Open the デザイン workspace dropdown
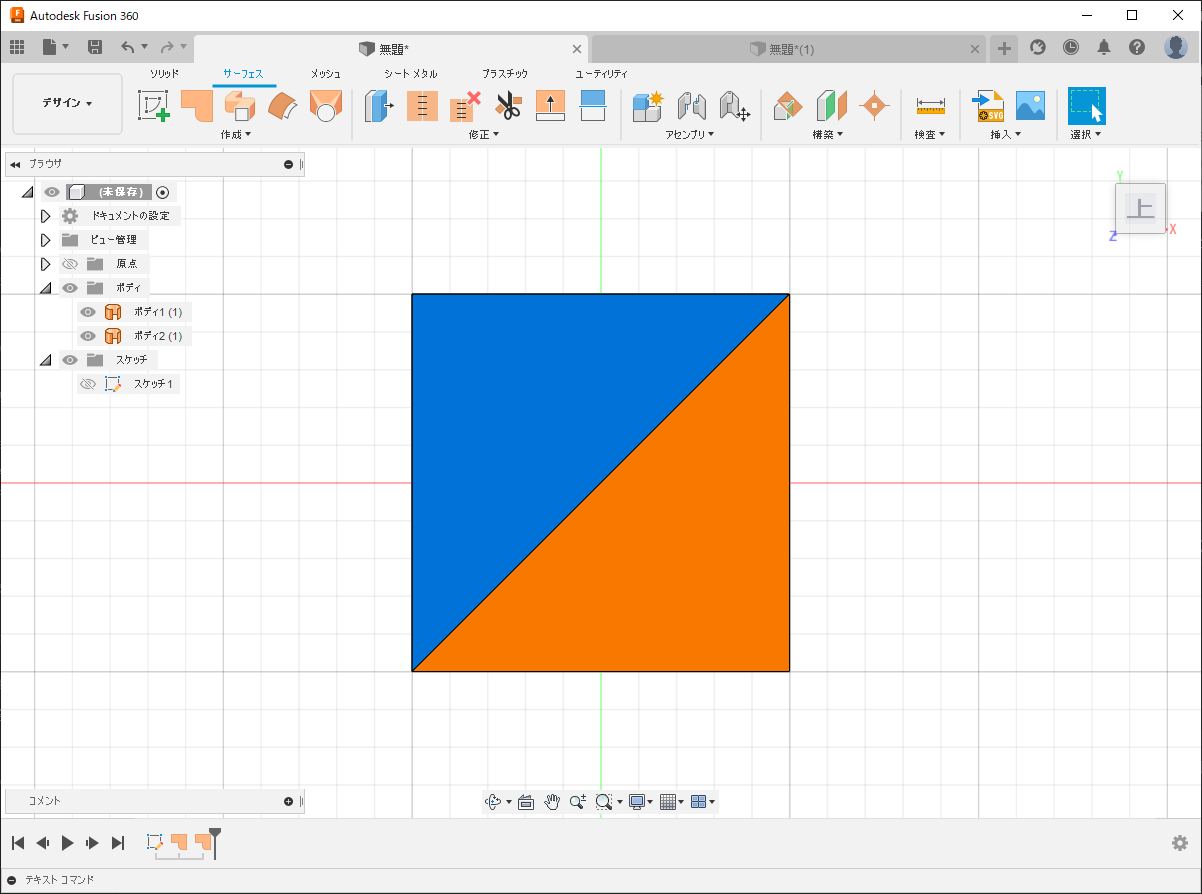 click(67, 103)
